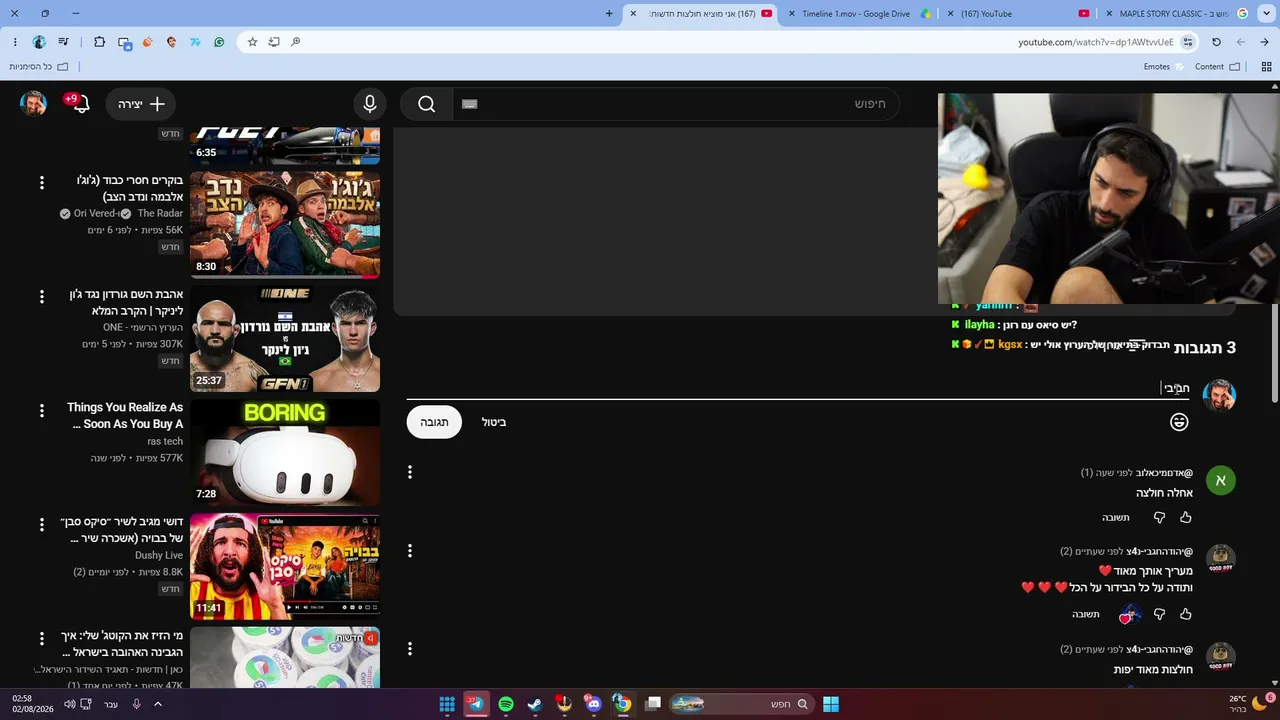Screen dimensions: 1280x720
Task: Open site information icon beside the URL
Action: point(1188,42)
